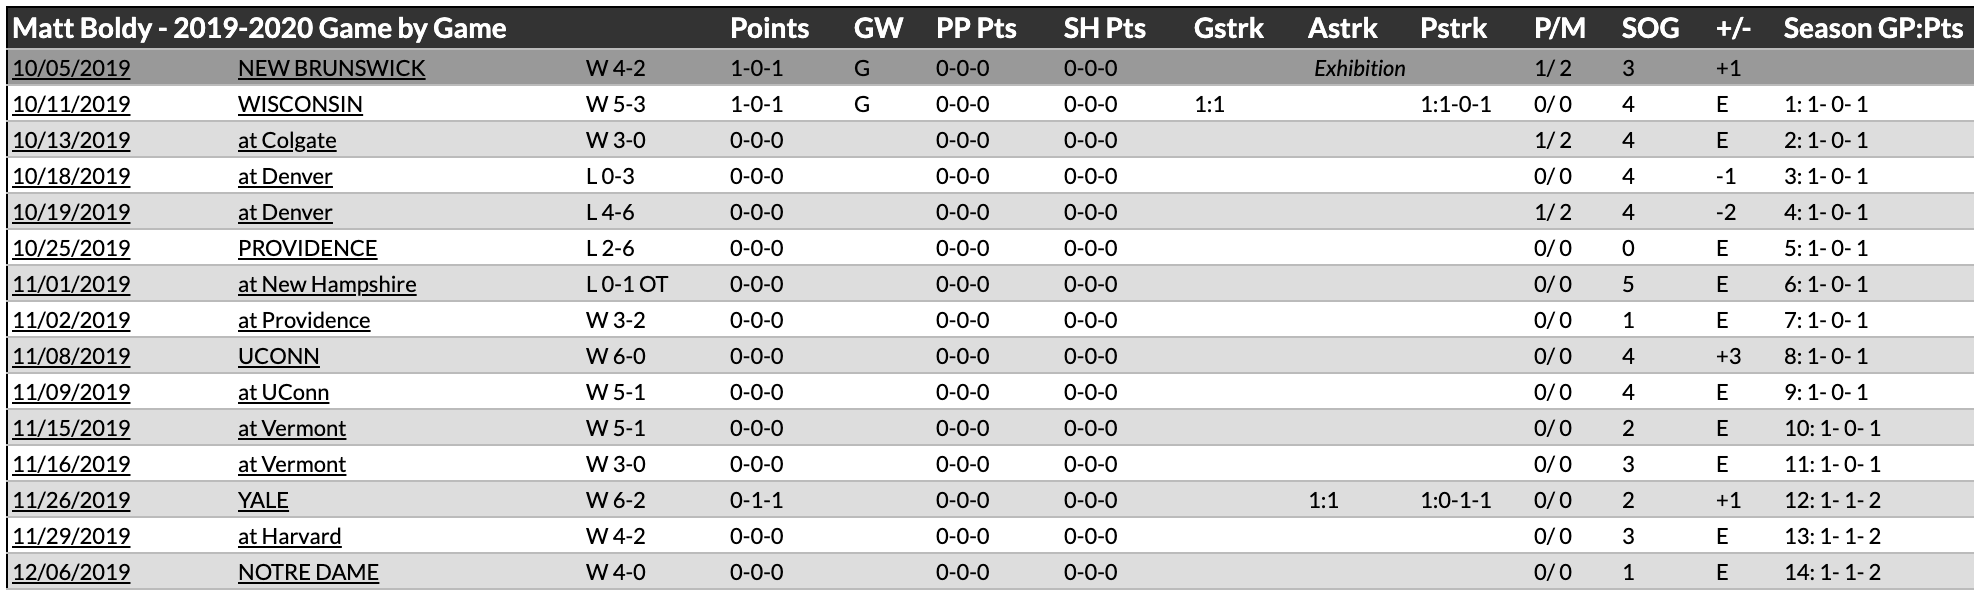The width and height of the screenshot is (1974, 590).
Task: Select the at New Hampshire link
Action: pyautogui.click(x=327, y=285)
